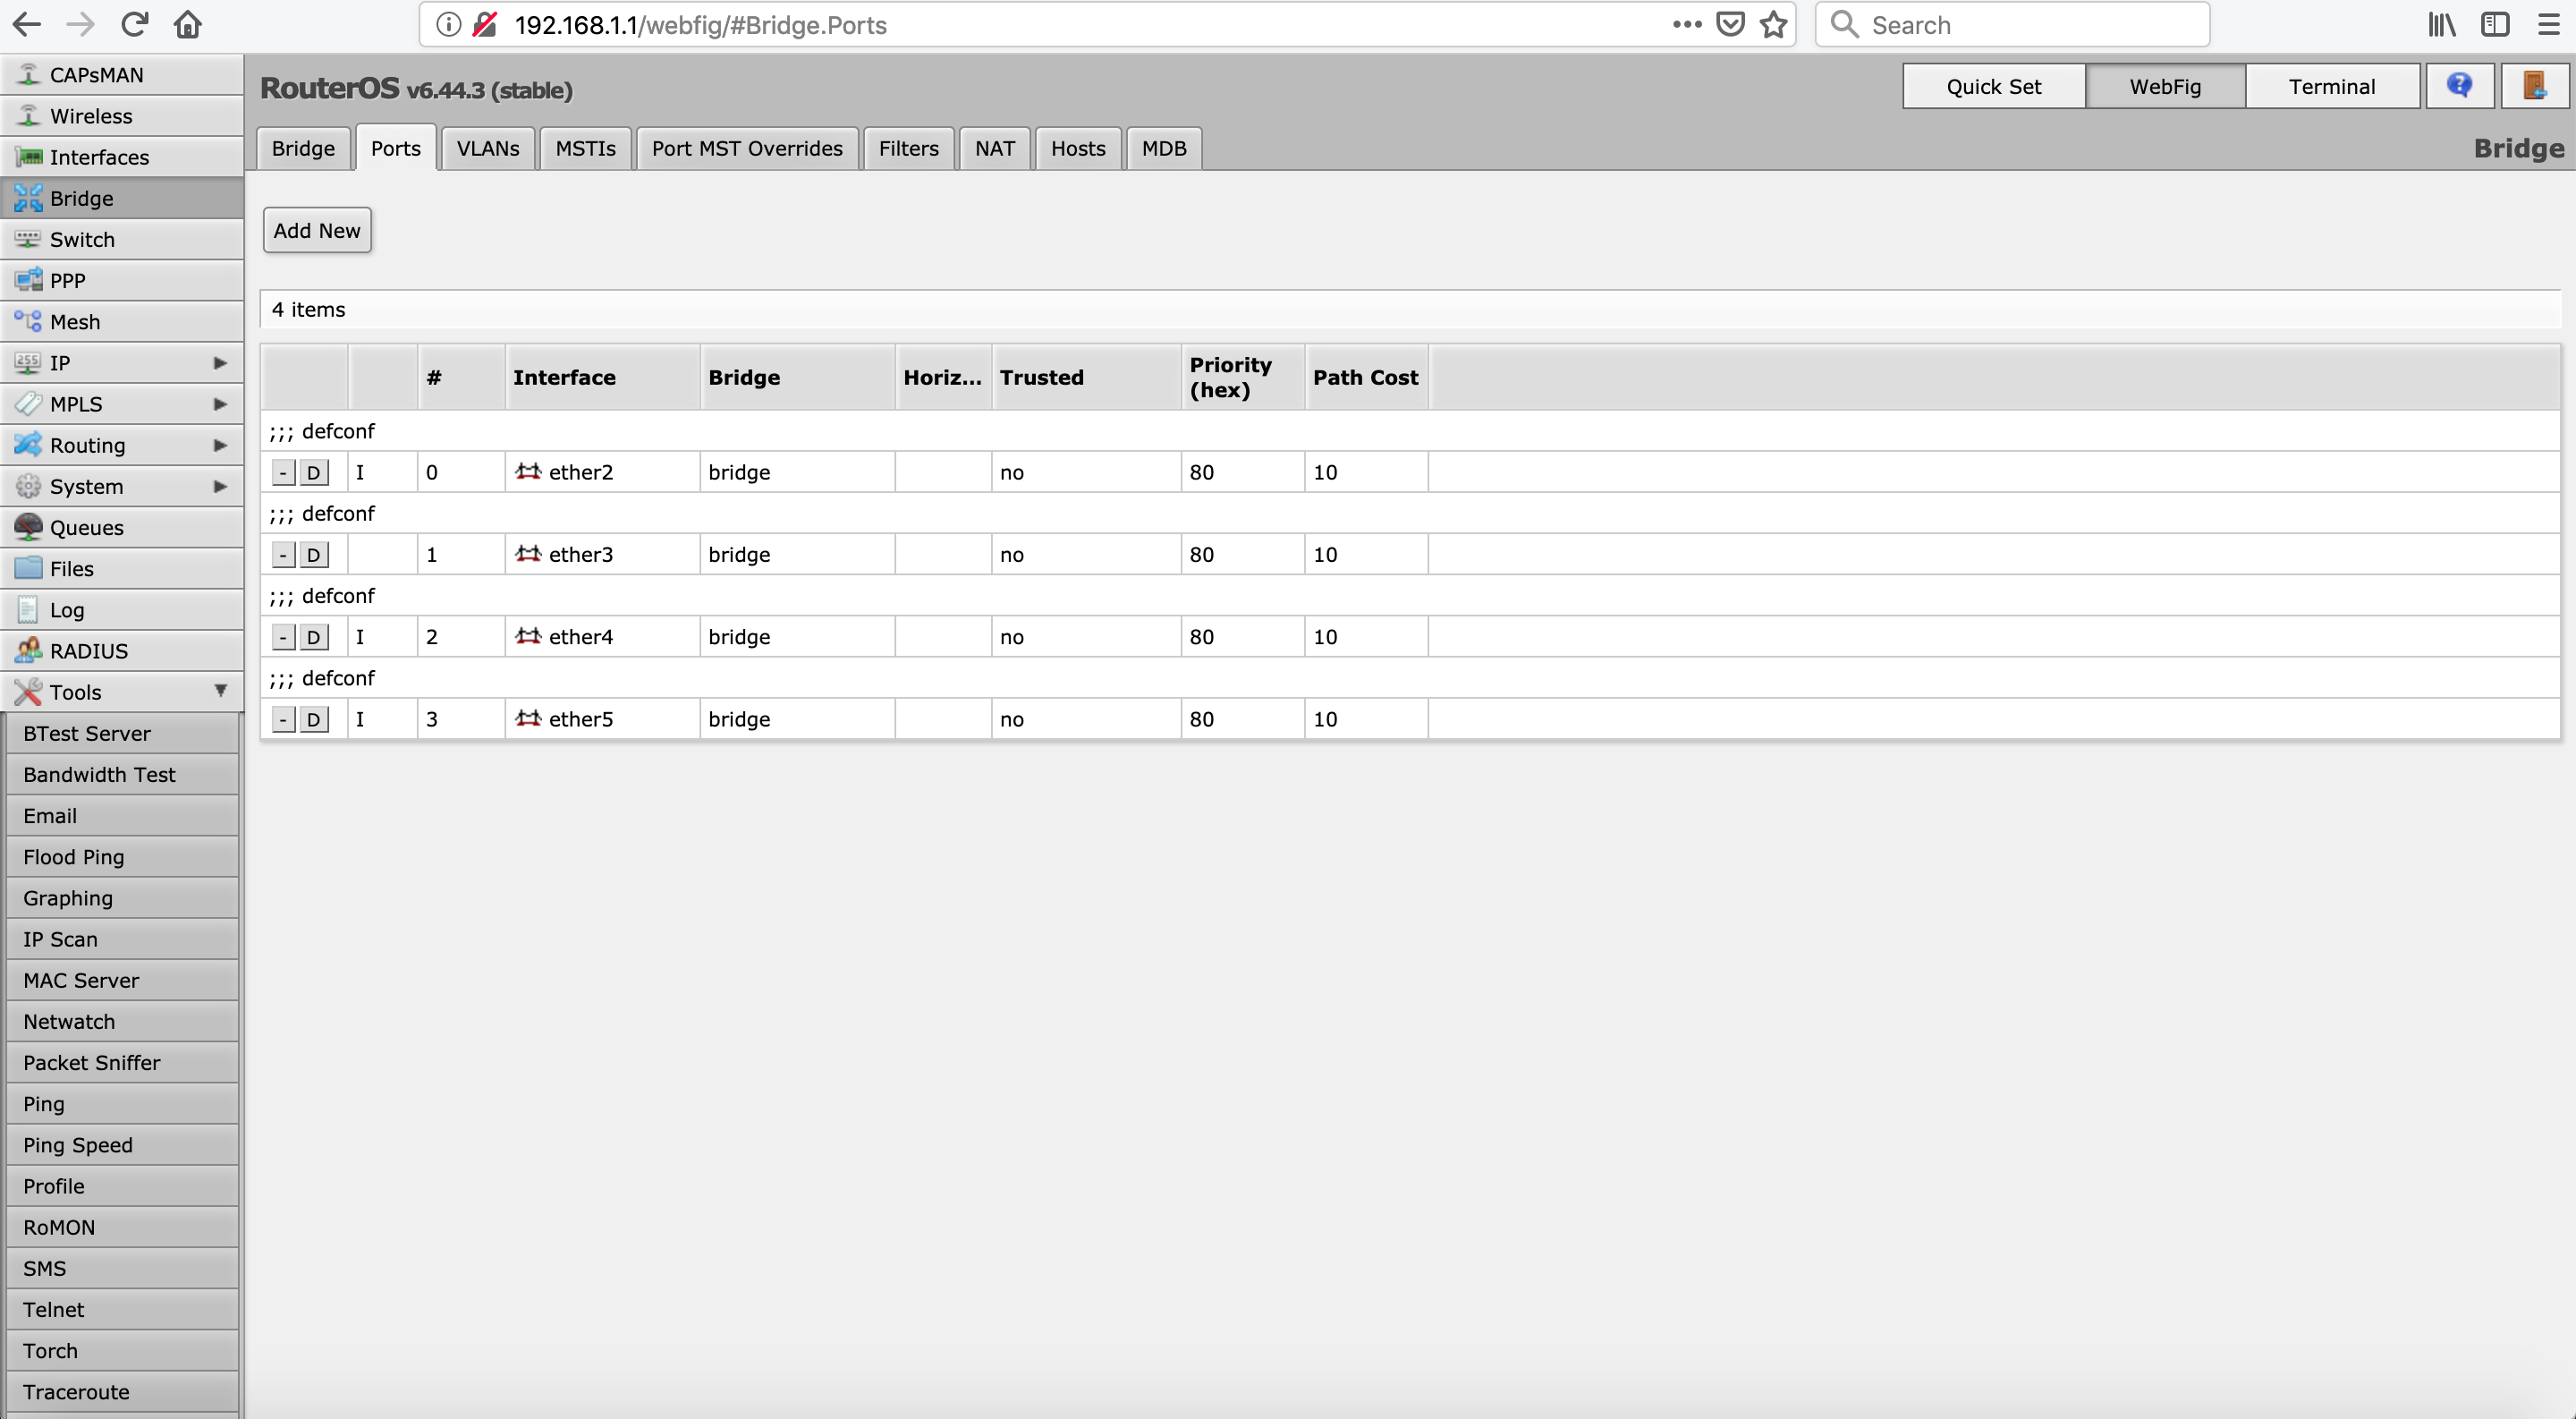Open Files in the sidebar
Viewport: 2576px width, 1419px height.
[x=72, y=568]
